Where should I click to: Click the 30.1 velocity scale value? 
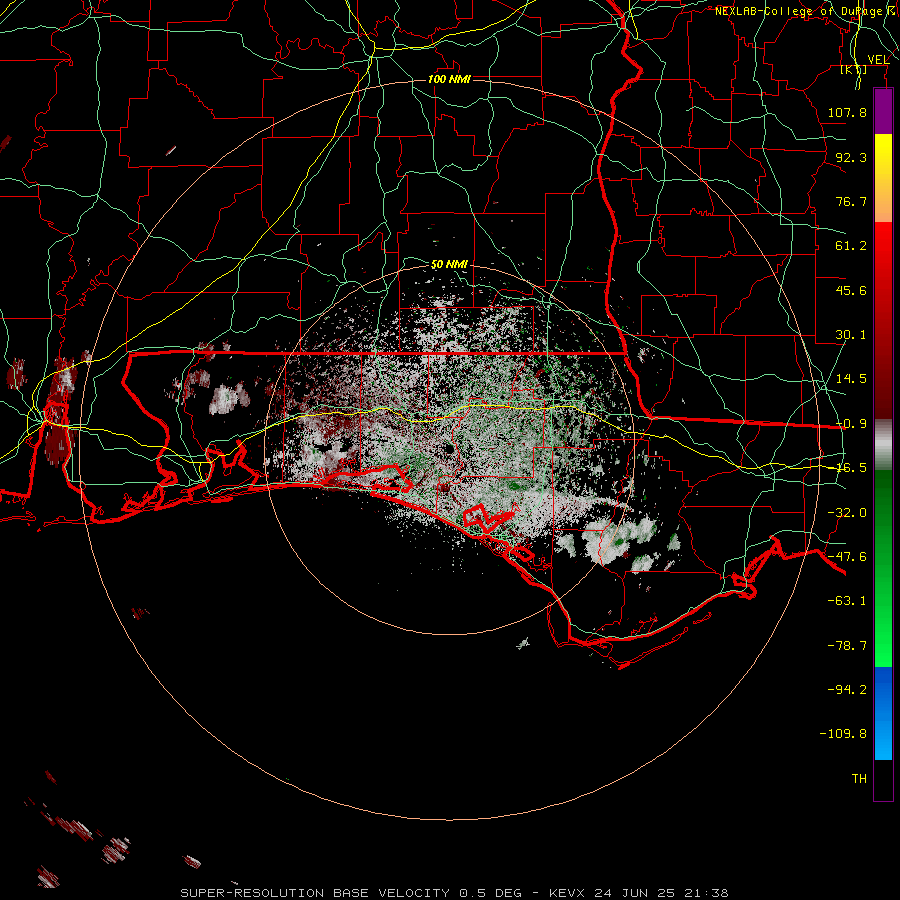[x=851, y=335]
